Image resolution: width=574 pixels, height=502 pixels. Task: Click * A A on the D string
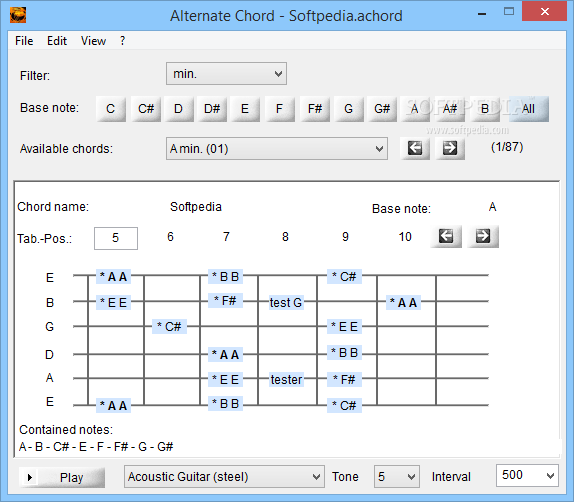coord(226,354)
